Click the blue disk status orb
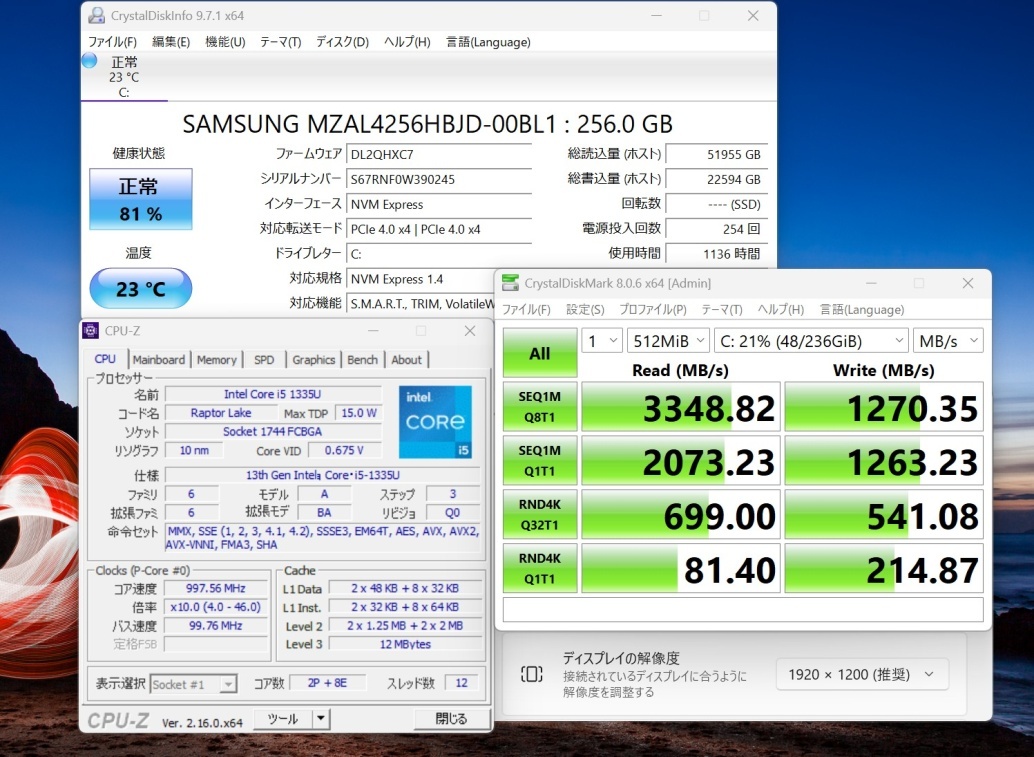Image resolution: width=1034 pixels, height=757 pixels. (89, 61)
